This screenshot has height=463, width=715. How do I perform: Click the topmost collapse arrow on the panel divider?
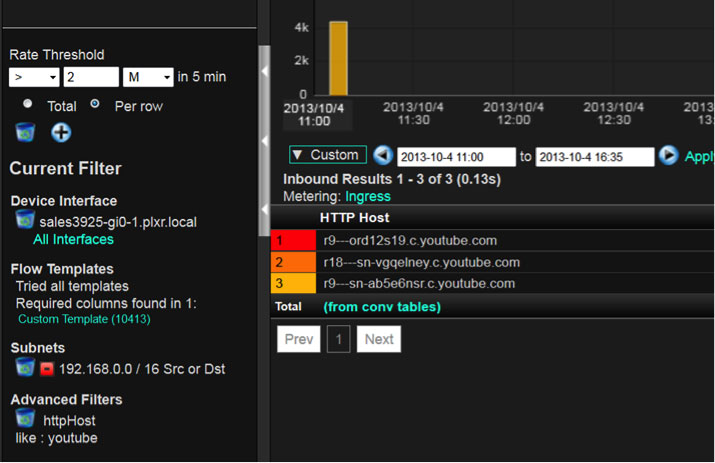click(264, 71)
